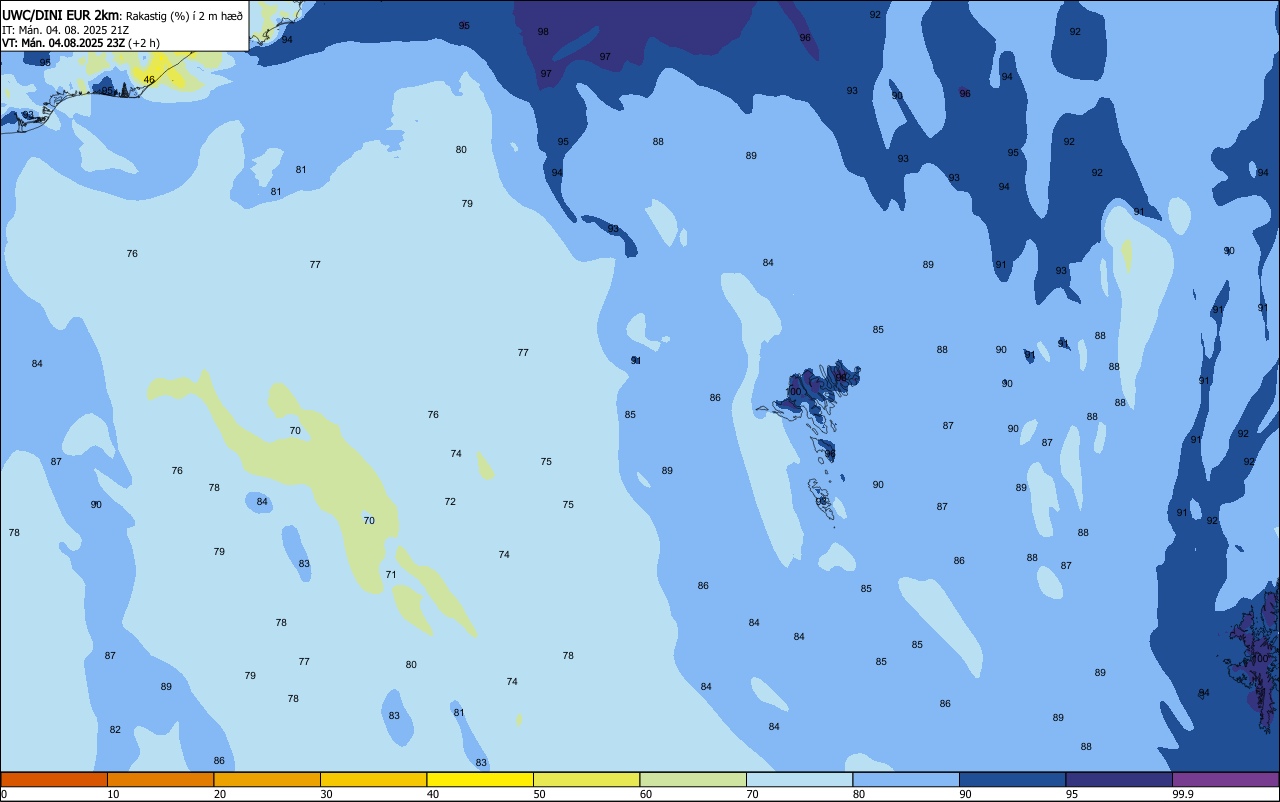Click the humidity value '82' on the map
This screenshot has width=1280, height=802.
[115, 730]
